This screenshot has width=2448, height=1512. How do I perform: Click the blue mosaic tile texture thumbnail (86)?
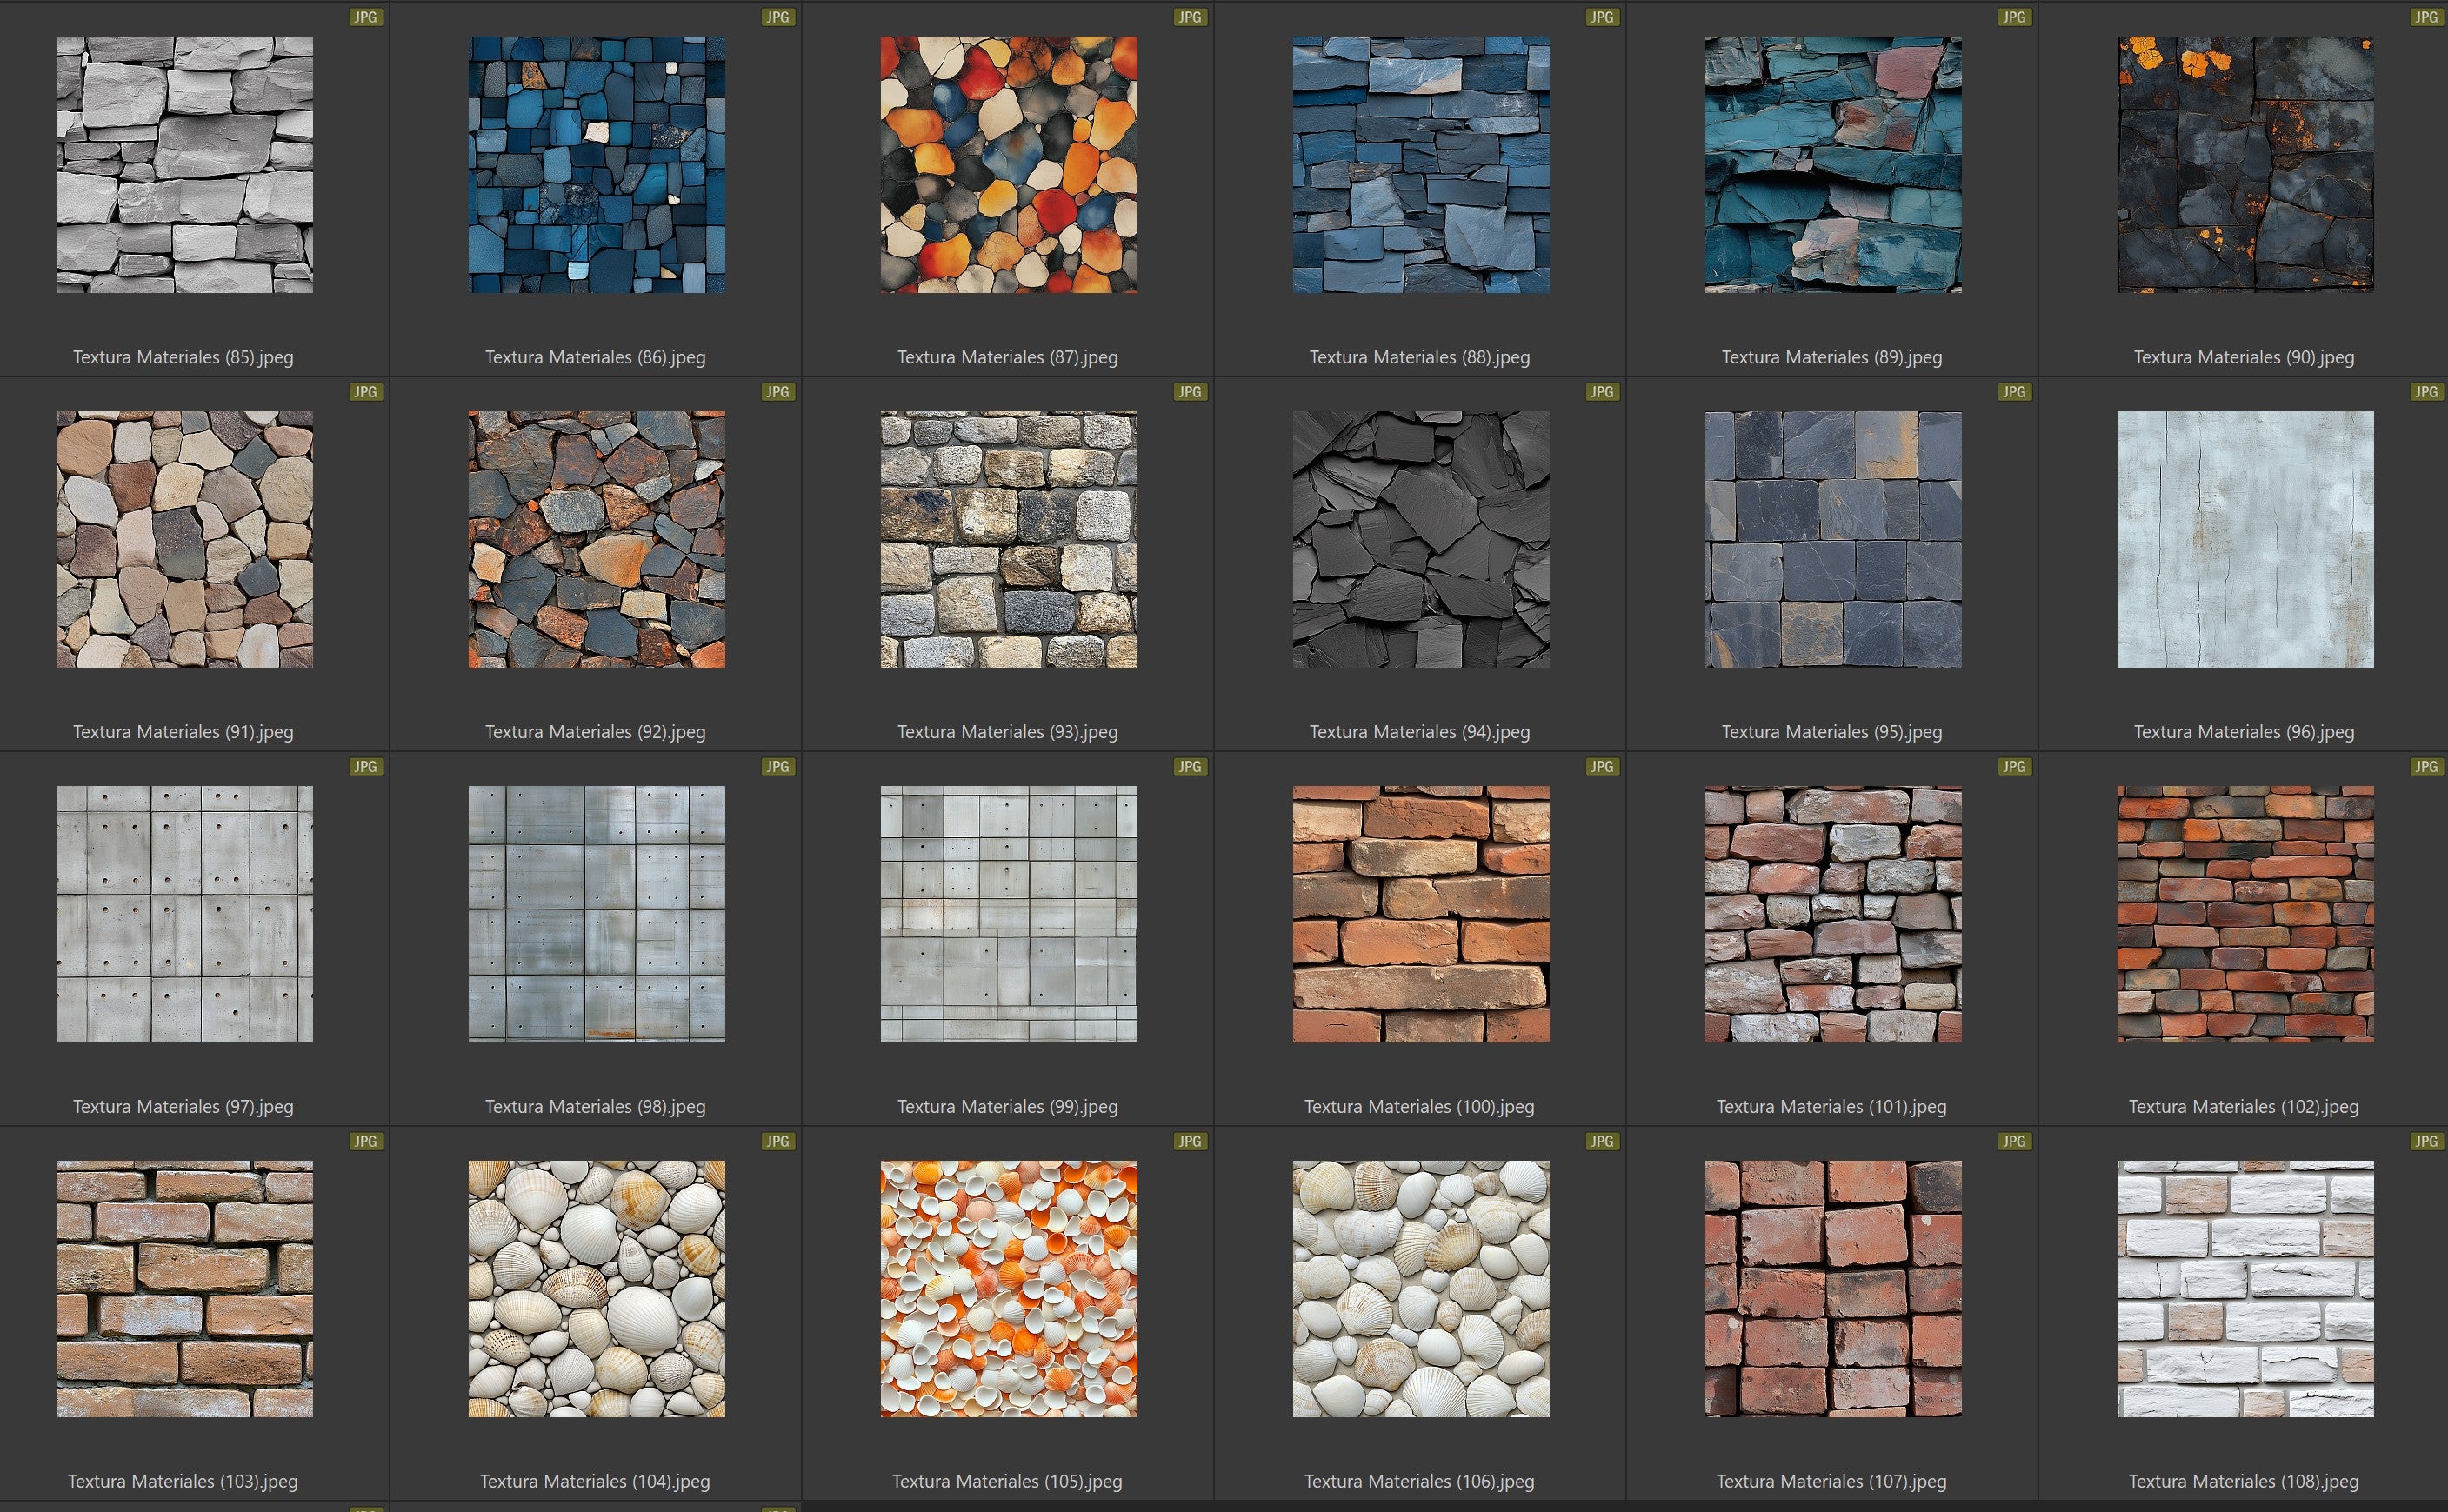coord(596,165)
